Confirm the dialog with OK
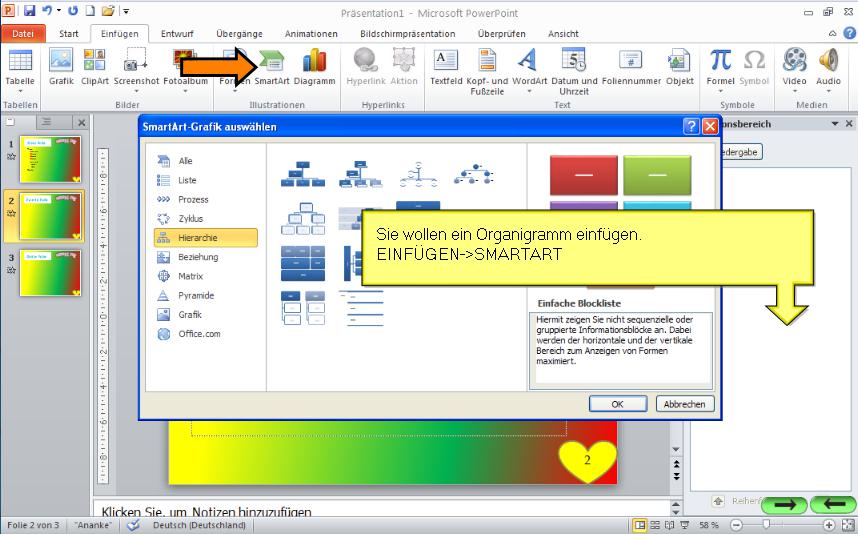This screenshot has height=534, width=858. click(617, 404)
